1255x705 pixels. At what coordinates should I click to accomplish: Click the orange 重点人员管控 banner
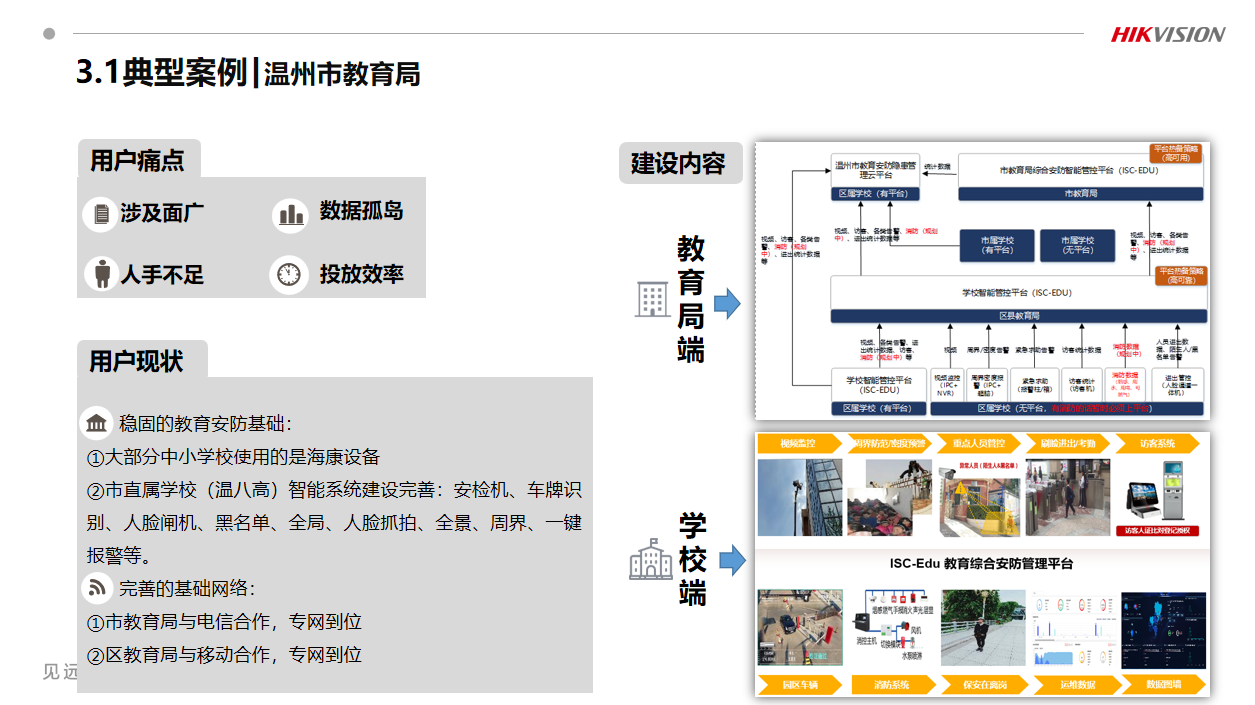977,443
